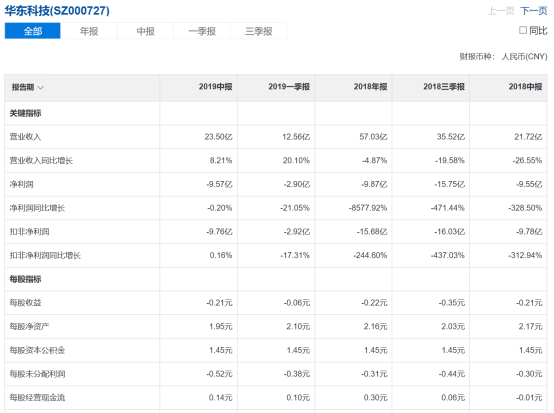The image size is (554, 413).
Task: Click the 2018年报 column header
Action: [371, 87]
